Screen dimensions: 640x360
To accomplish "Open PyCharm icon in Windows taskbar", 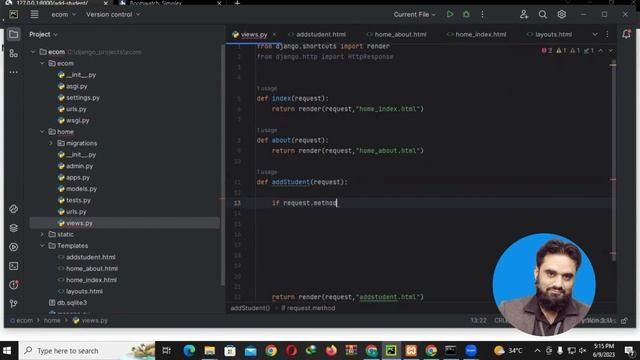I will pos(391,350).
